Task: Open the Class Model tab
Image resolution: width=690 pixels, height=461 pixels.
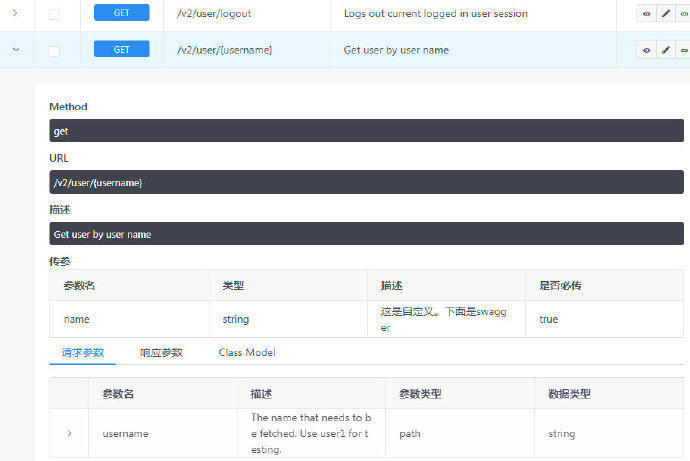Action: coord(247,352)
